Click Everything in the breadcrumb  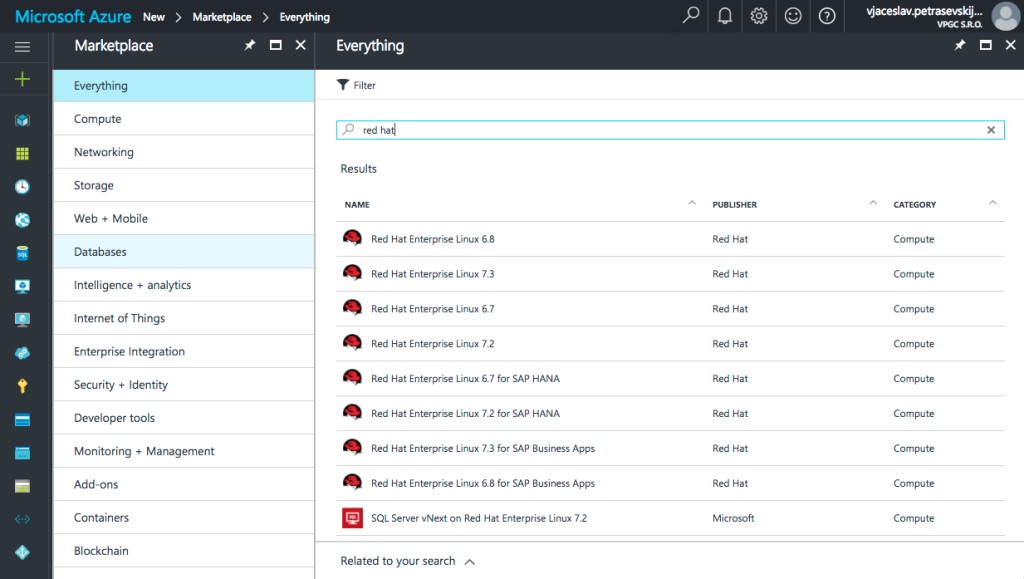pos(304,17)
